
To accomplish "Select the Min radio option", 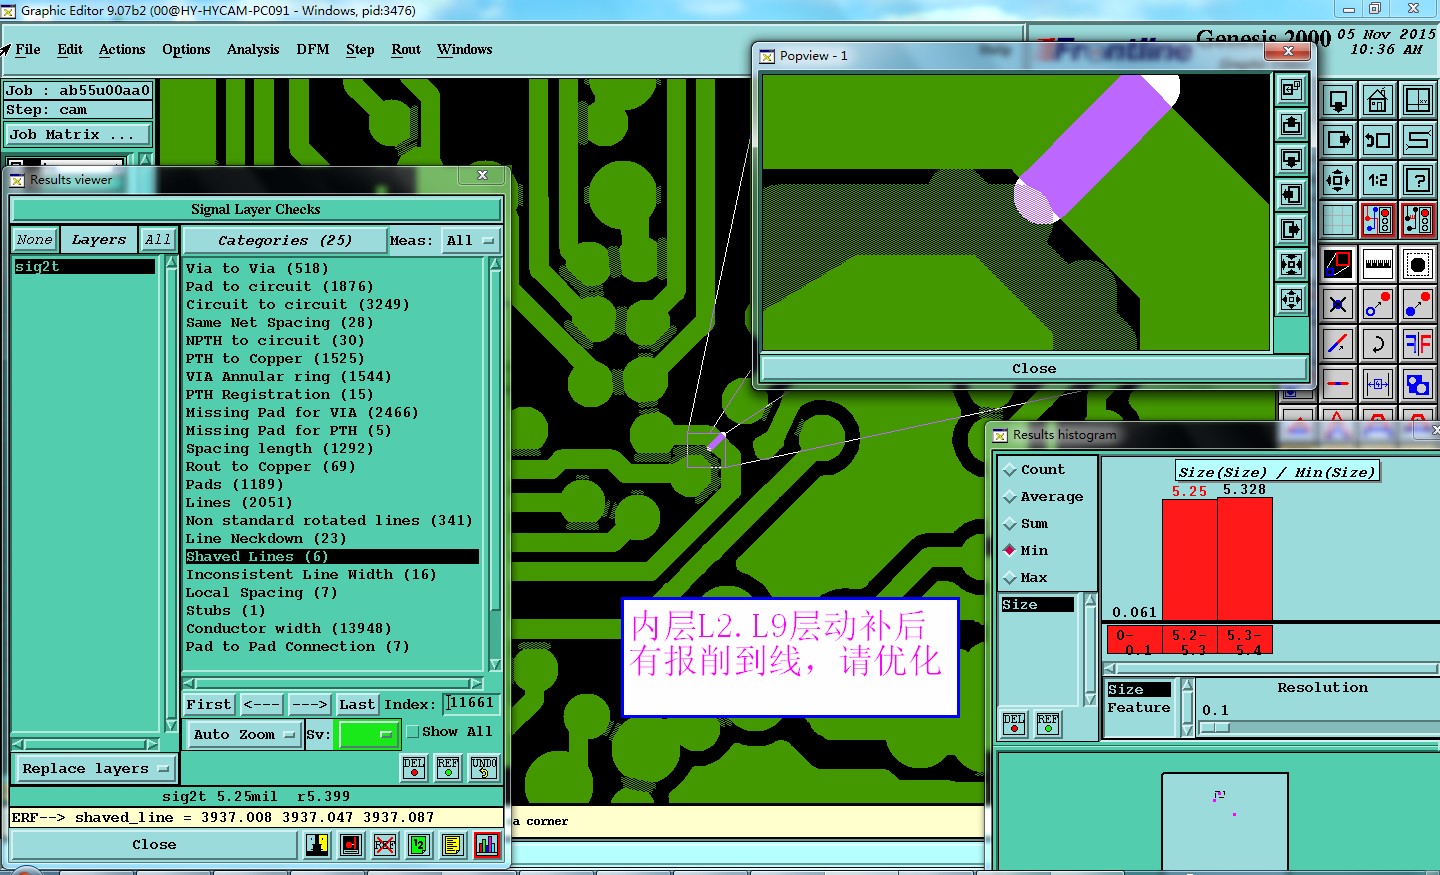I will [x=1010, y=551].
